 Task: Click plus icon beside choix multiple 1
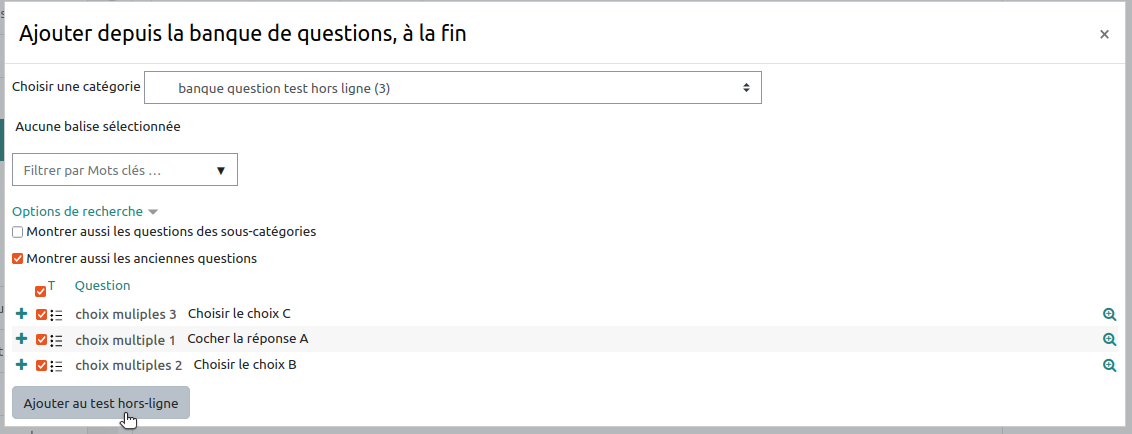point(22,340)
